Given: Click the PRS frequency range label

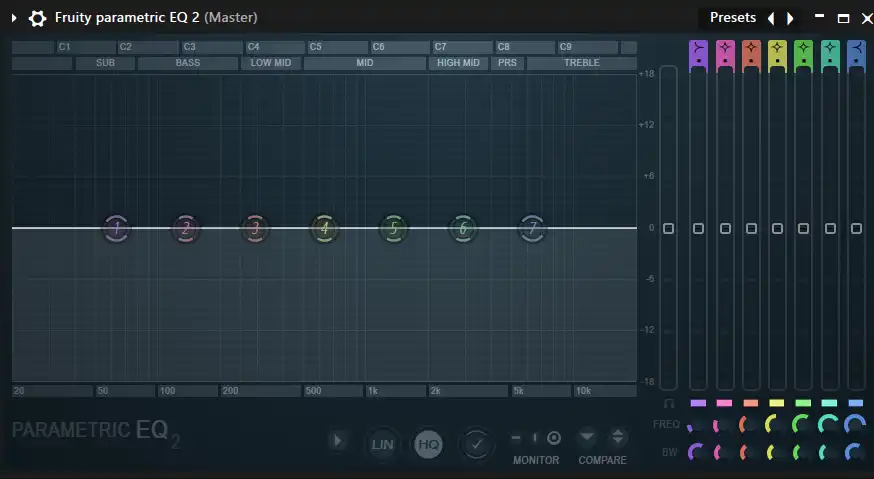Looking at the screenshot, I should [x=507, y=63].
